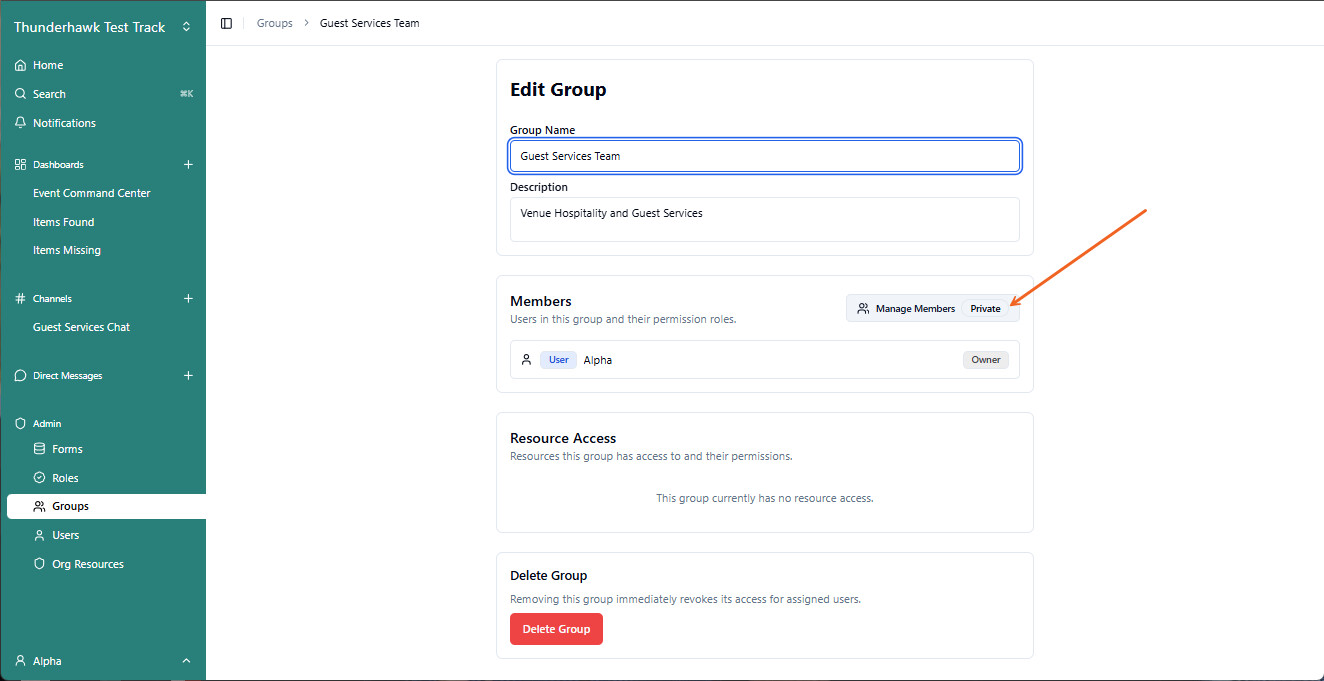
Task: Click the Members section heading
Action: click(541, 301)
